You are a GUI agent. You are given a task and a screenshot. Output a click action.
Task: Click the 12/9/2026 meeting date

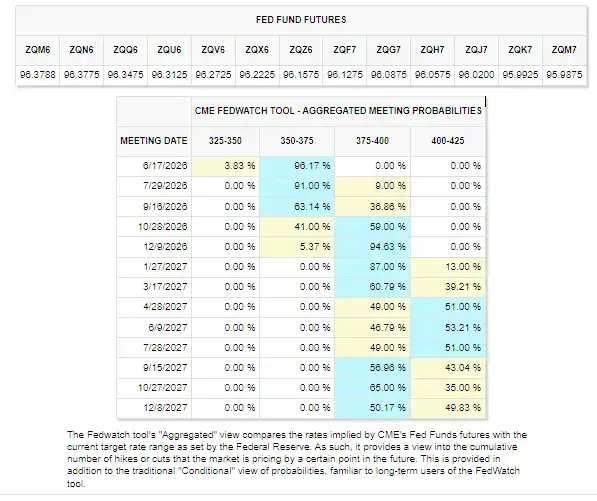[165, 247]
